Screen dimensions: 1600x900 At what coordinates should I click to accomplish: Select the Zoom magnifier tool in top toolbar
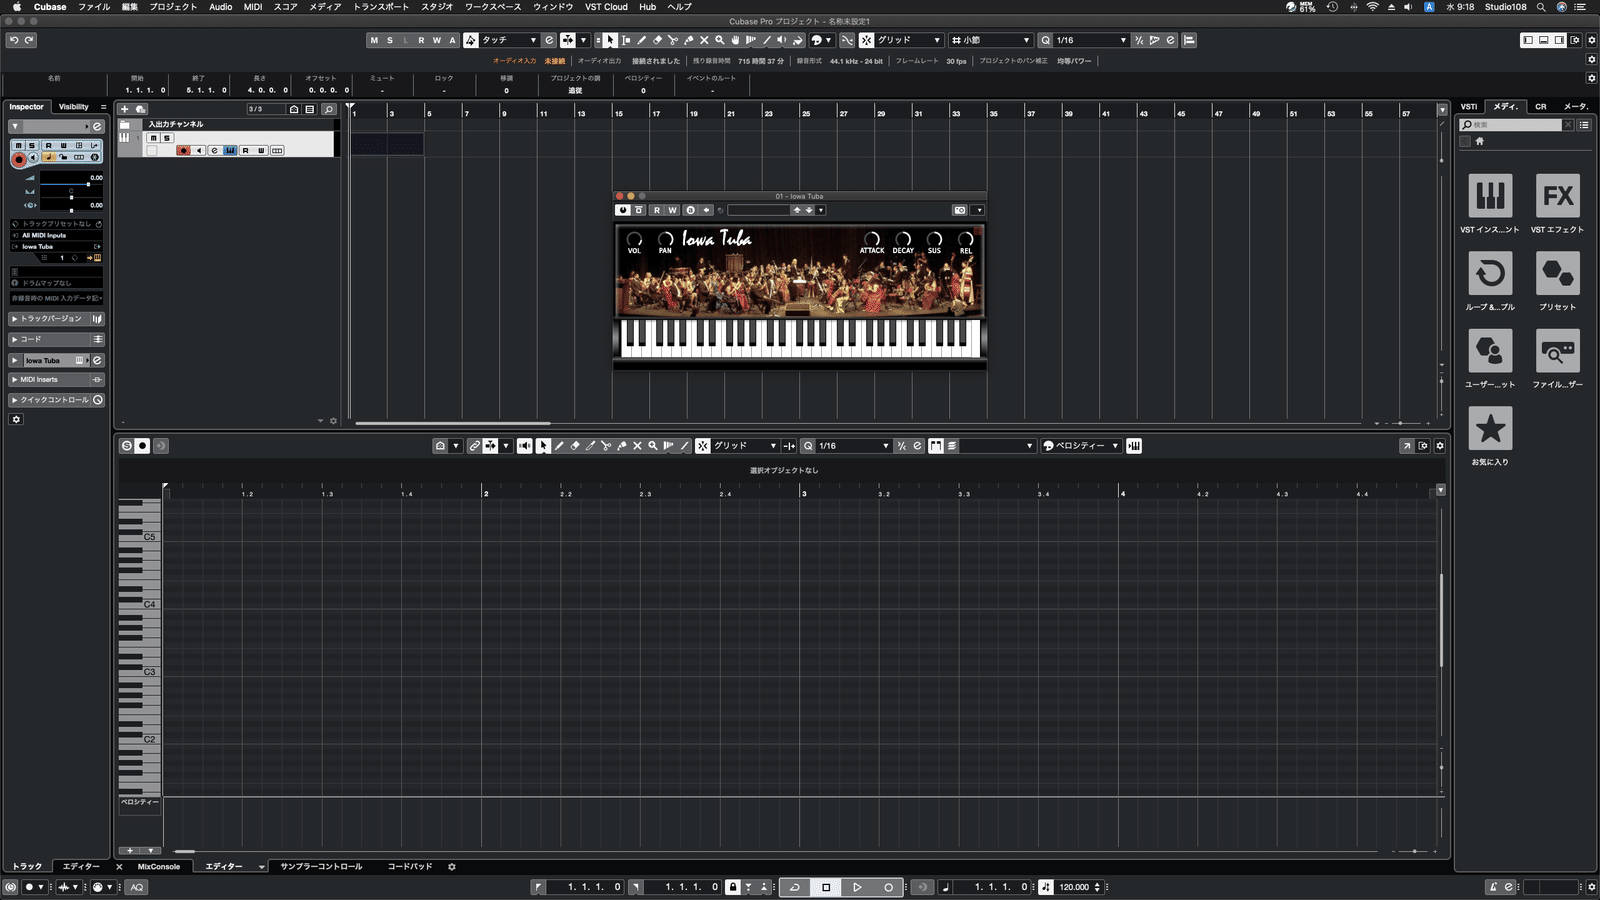click(x=720, y=40)
